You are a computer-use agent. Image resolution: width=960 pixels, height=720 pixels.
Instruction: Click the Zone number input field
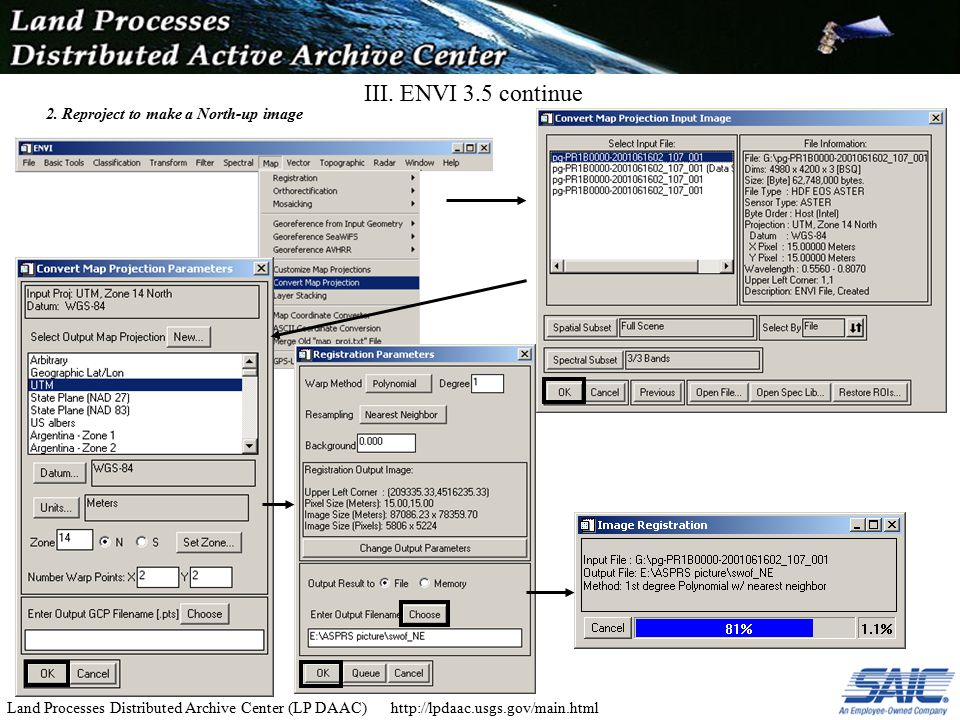click(75, 540)
